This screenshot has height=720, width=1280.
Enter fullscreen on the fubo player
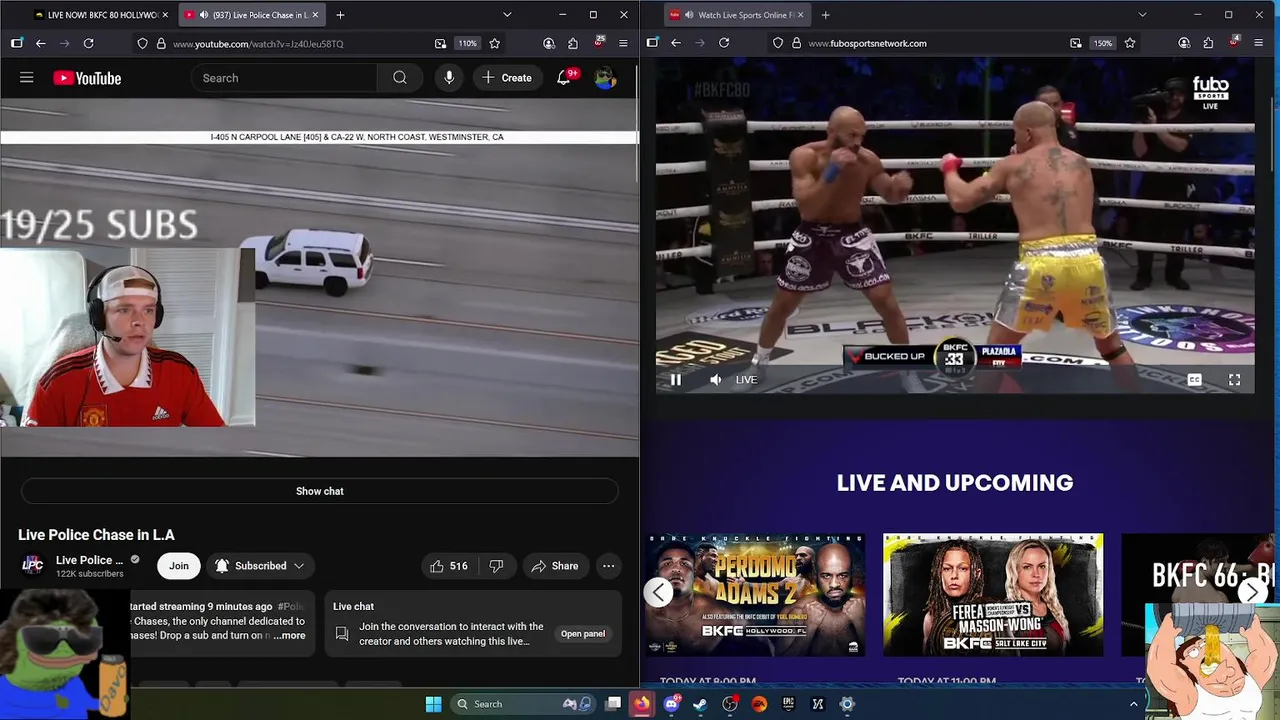click(x=1234, y=380)
